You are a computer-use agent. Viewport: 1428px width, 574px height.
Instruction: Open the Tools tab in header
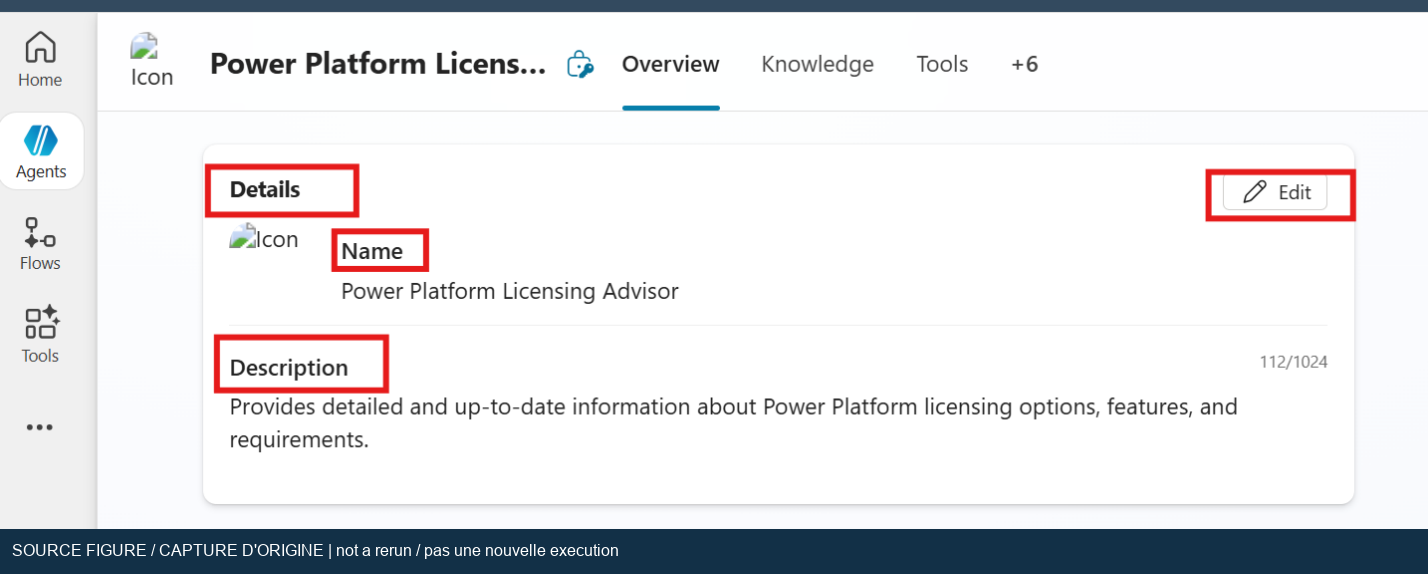pyautogui.click(x=942, y=65)
